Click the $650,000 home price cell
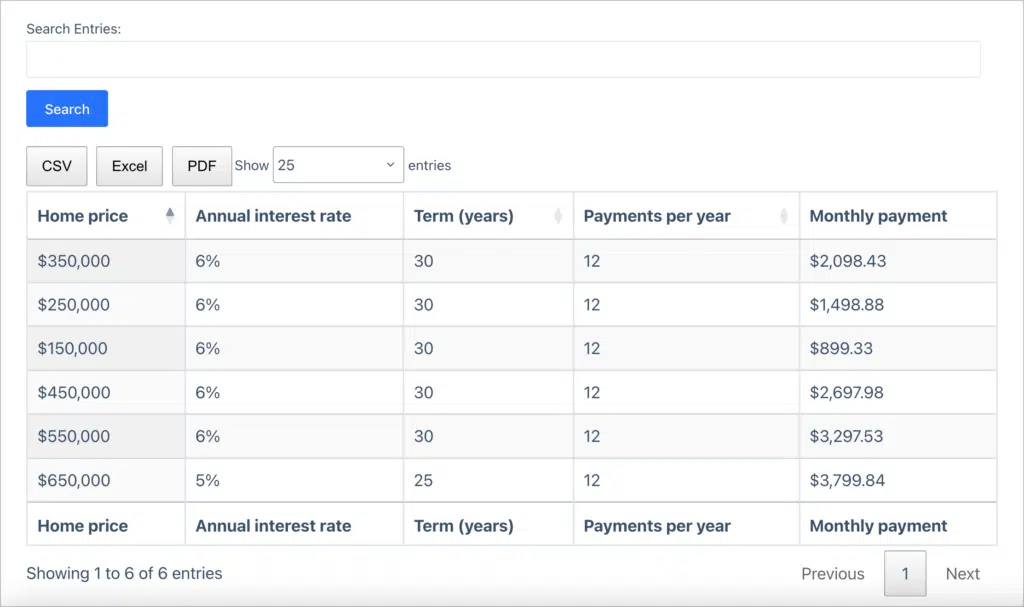 (106, 480)
